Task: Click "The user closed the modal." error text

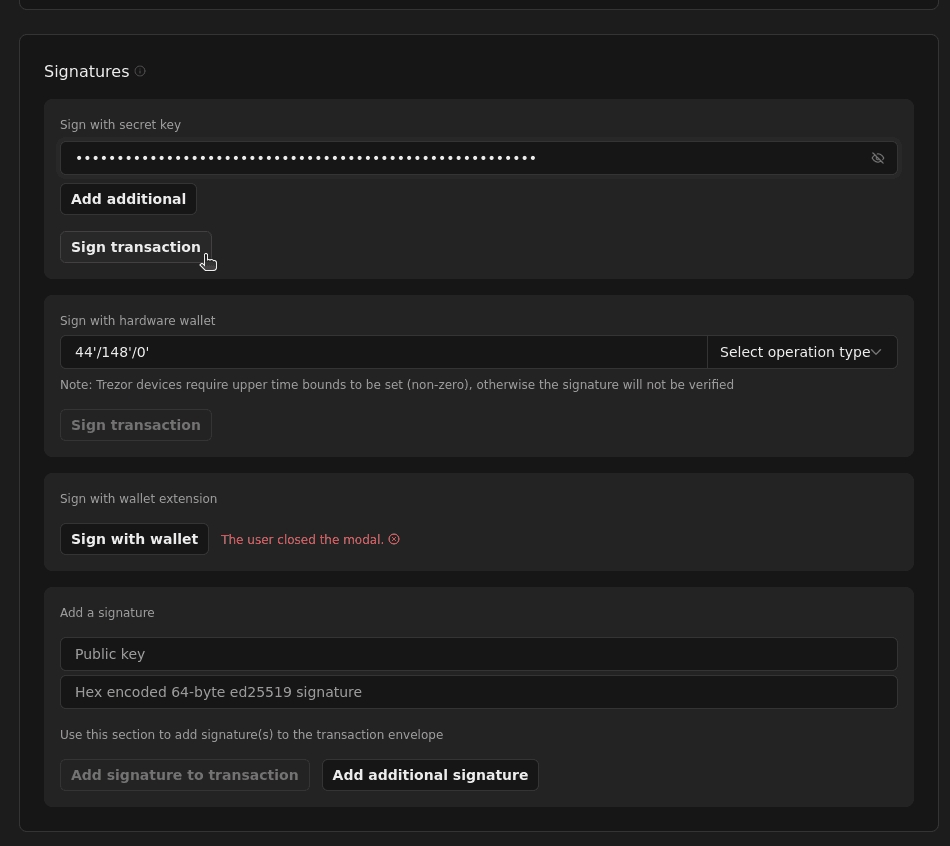Action: click(302, 539)
